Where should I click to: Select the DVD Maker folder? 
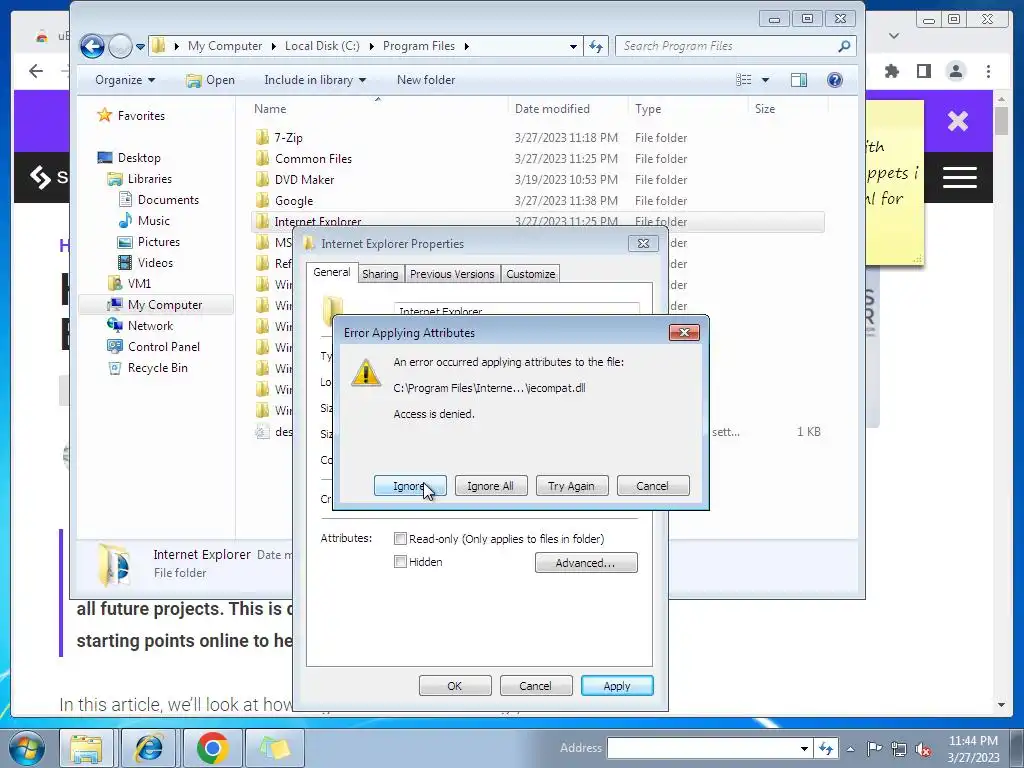(304, 180)
